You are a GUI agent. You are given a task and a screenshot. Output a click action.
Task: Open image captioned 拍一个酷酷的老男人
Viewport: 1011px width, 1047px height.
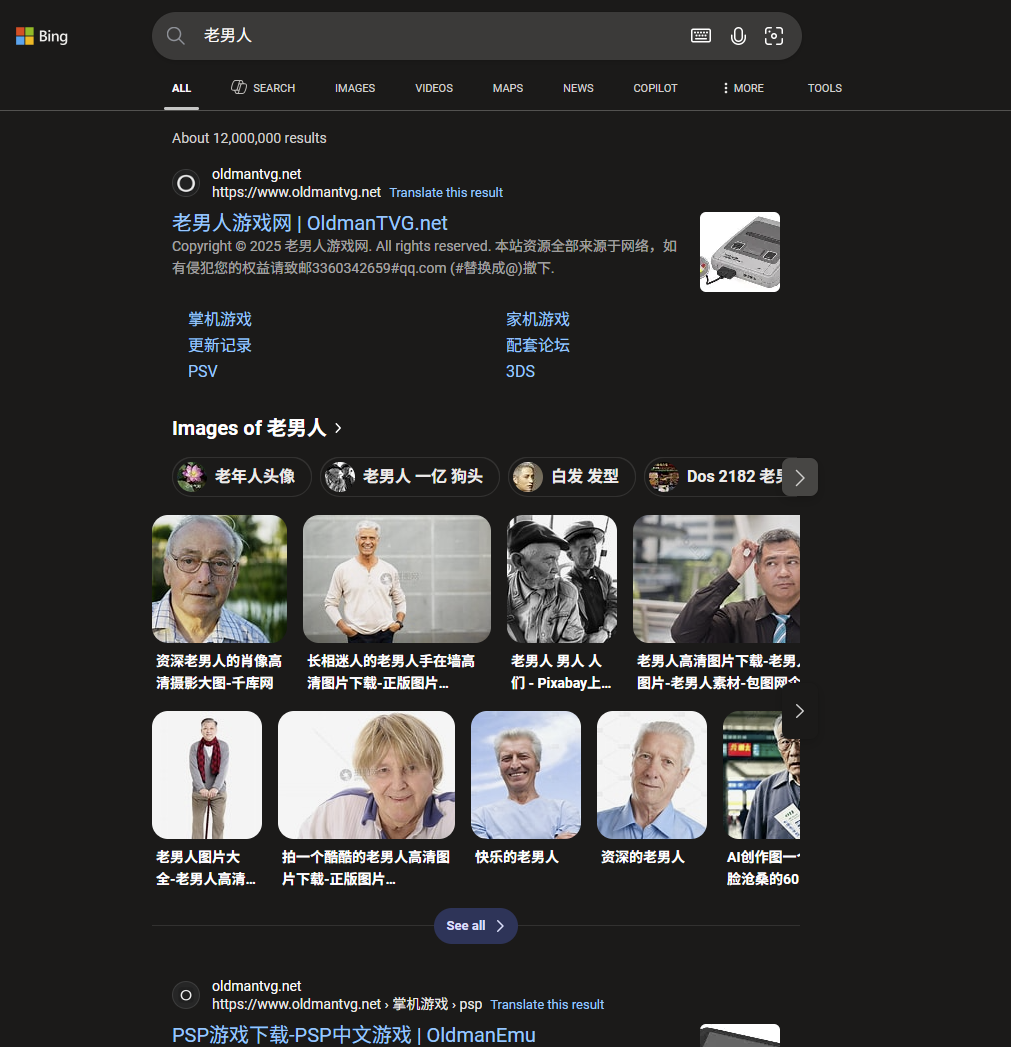pos(366,775)
